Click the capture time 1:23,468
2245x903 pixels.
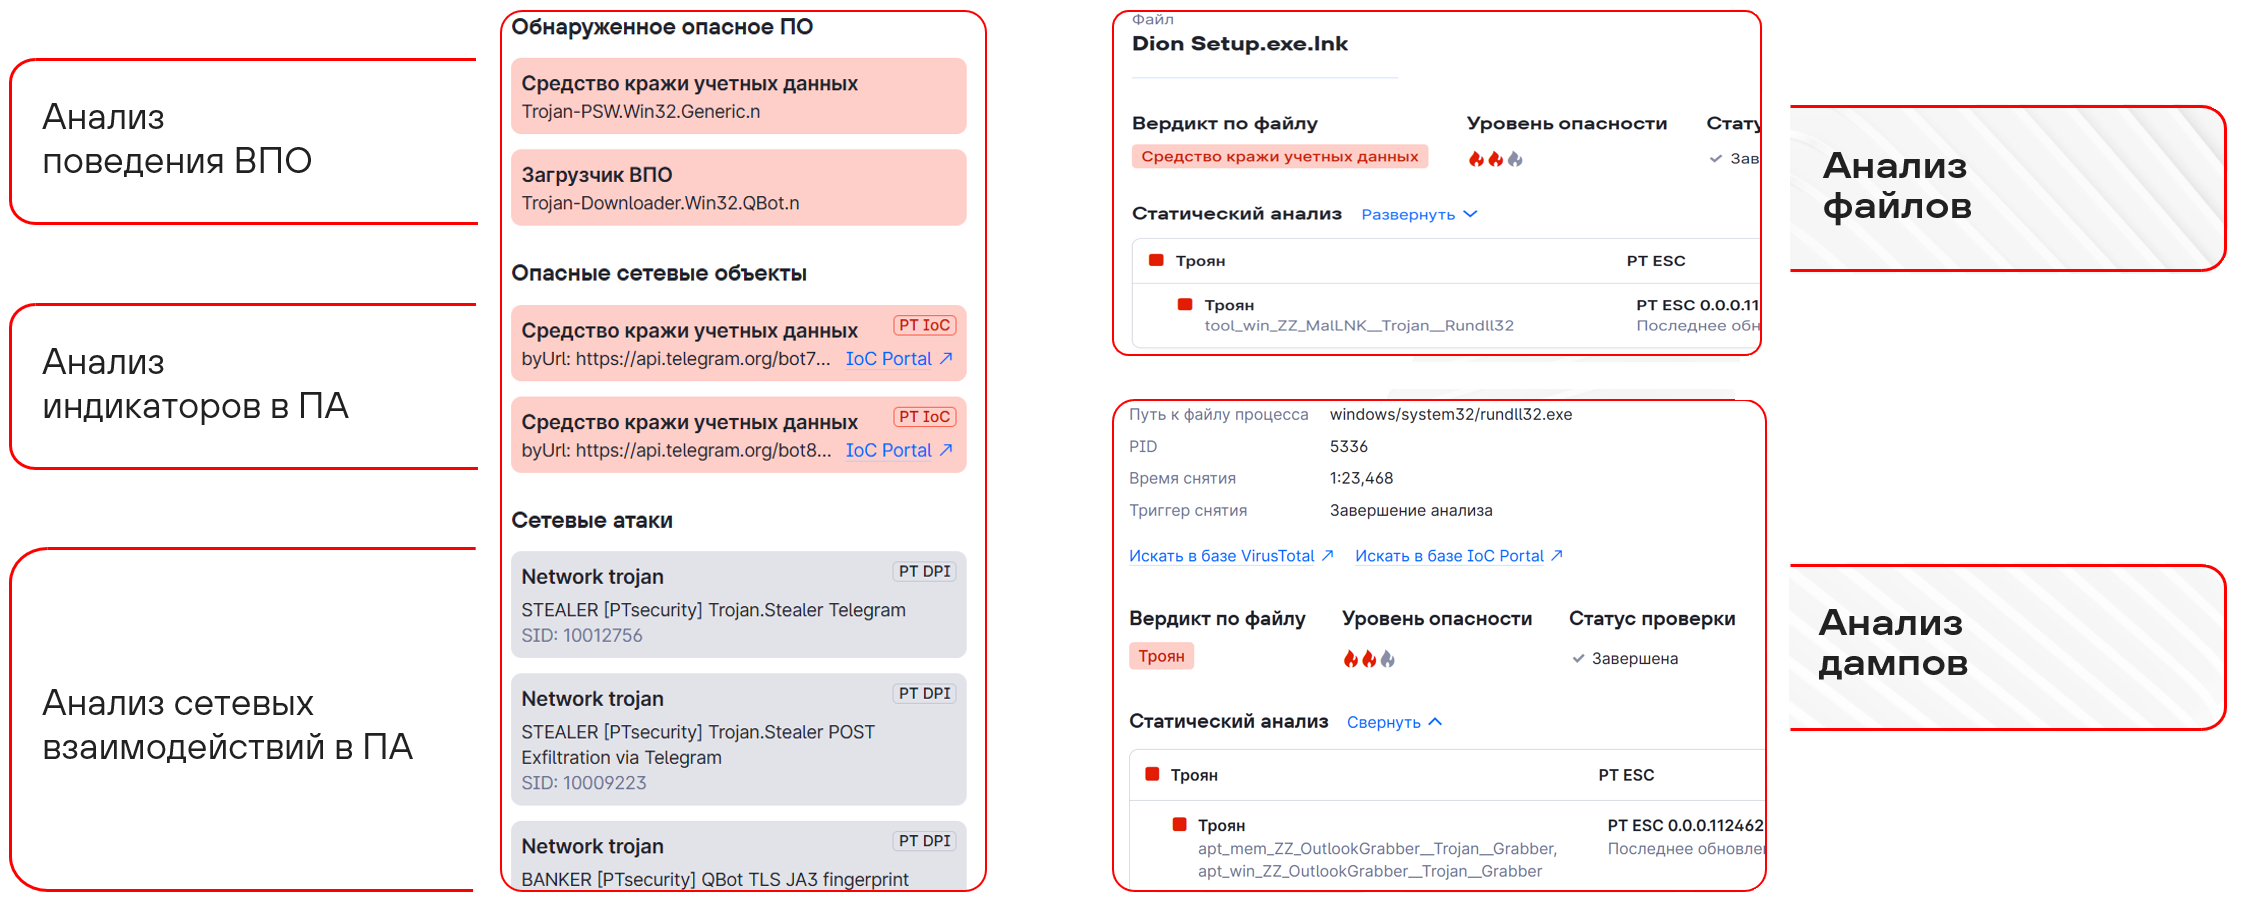1361,478
